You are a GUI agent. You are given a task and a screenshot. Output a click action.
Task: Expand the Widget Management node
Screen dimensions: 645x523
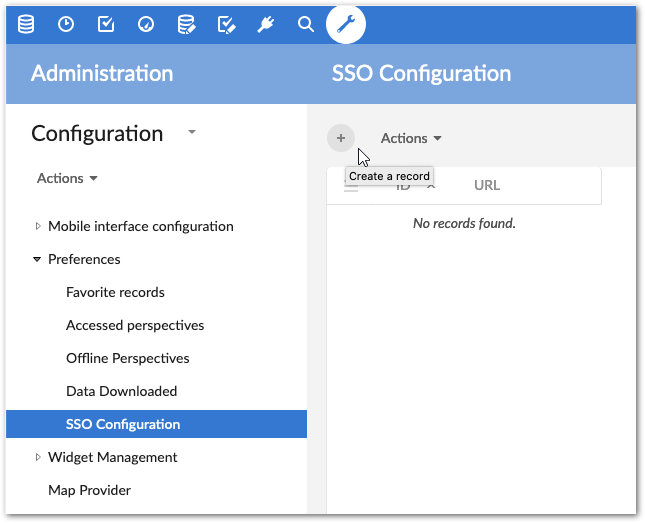point(38,457)
